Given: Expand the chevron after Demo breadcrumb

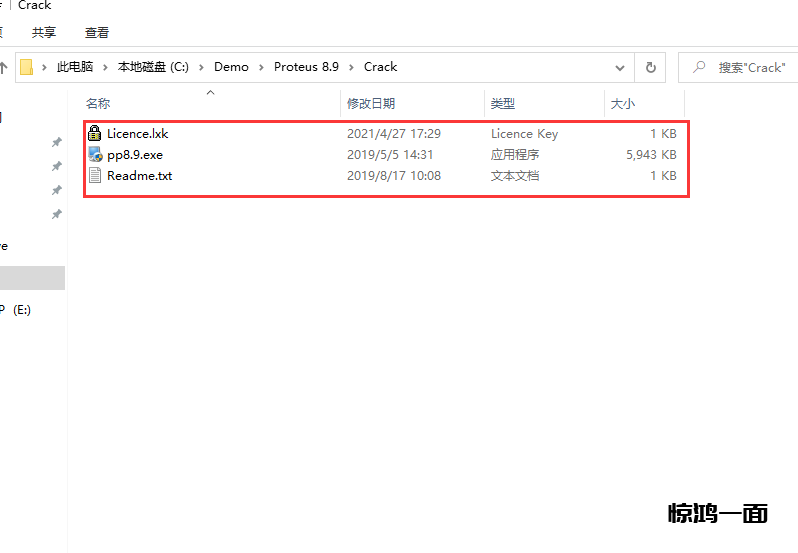Looking at the screenshot, I should [x=261, y=67].
